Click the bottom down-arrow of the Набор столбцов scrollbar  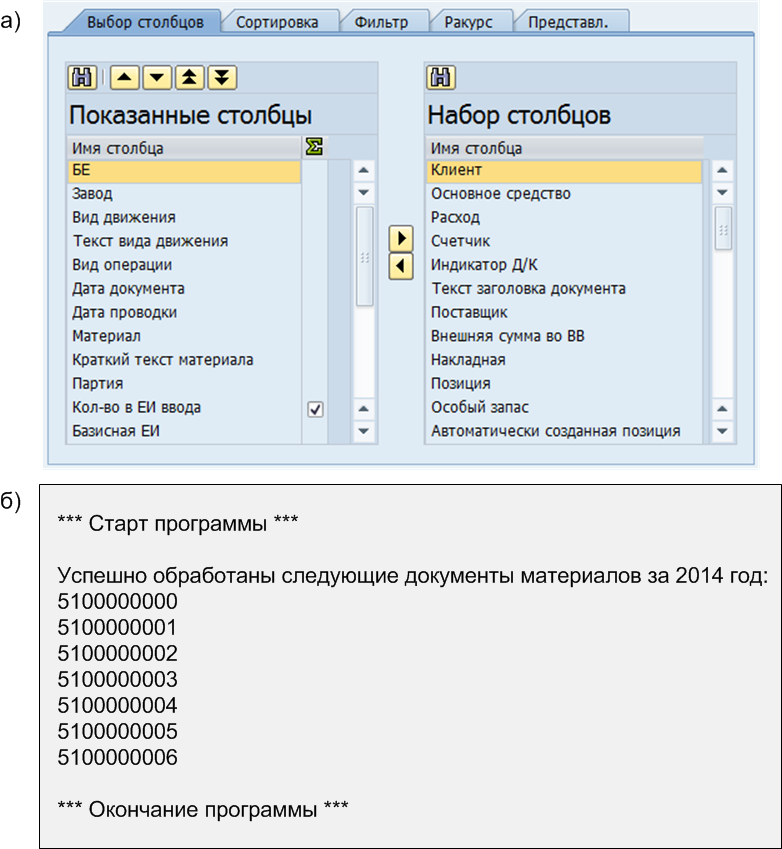pos(722,432)
